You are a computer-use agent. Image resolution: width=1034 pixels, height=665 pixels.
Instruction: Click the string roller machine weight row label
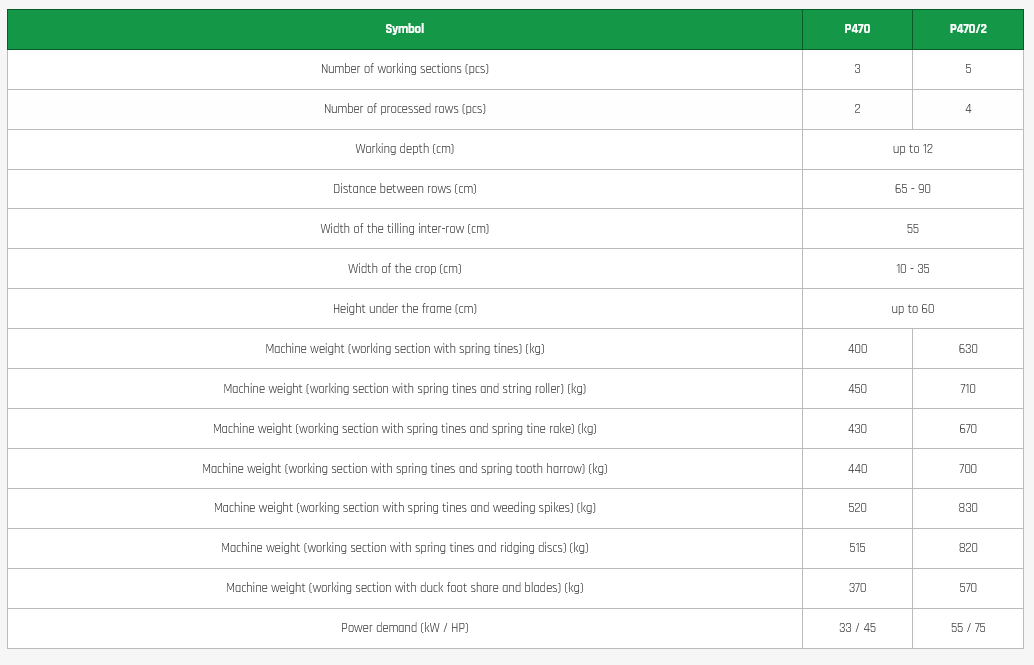[404, 389]
